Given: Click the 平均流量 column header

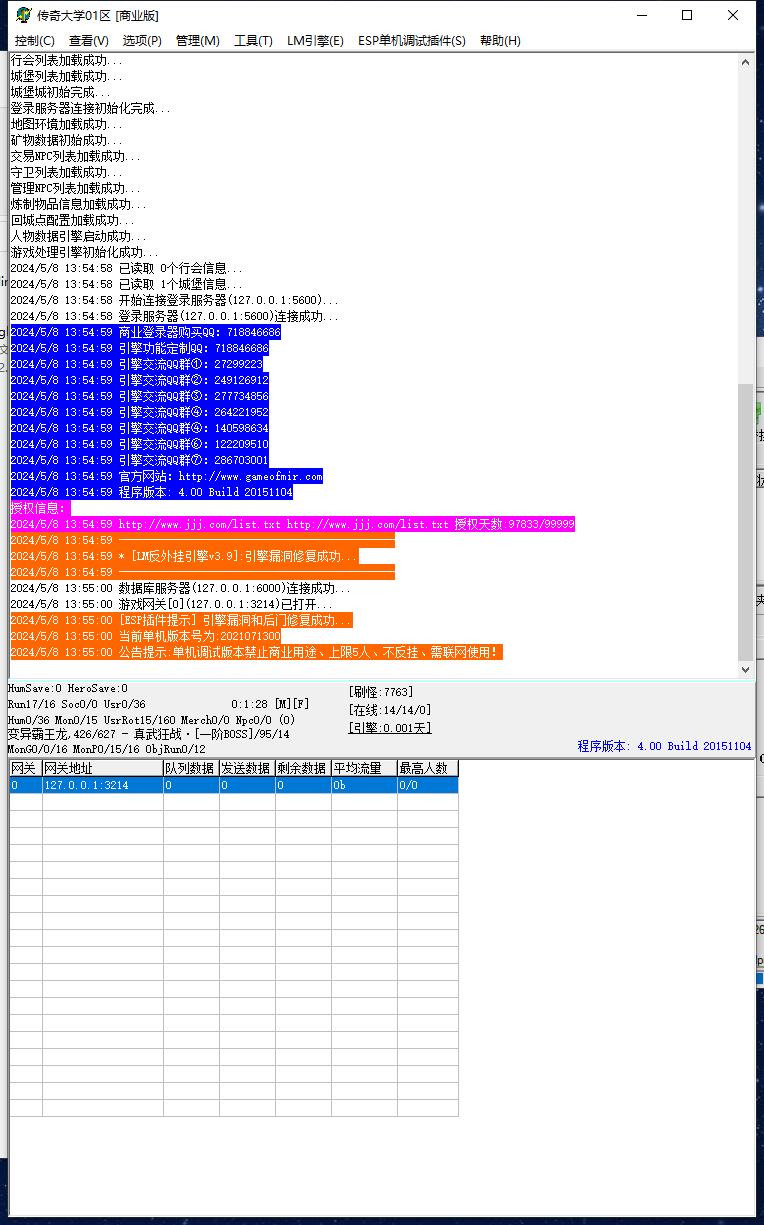Looking at the screenshot, I should coord(365,768).
